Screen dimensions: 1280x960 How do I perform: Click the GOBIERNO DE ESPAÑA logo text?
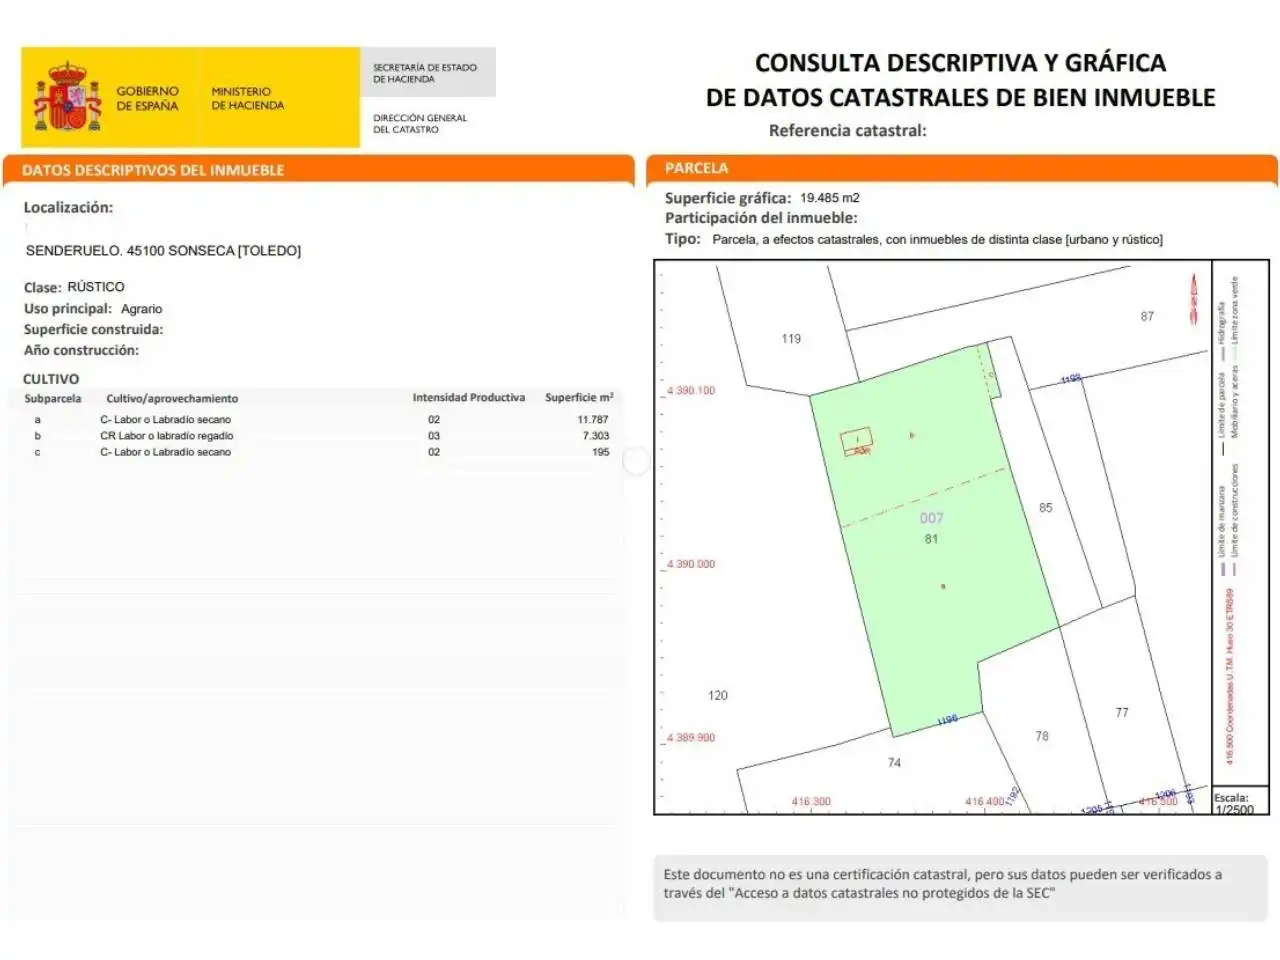pos(147,98)
